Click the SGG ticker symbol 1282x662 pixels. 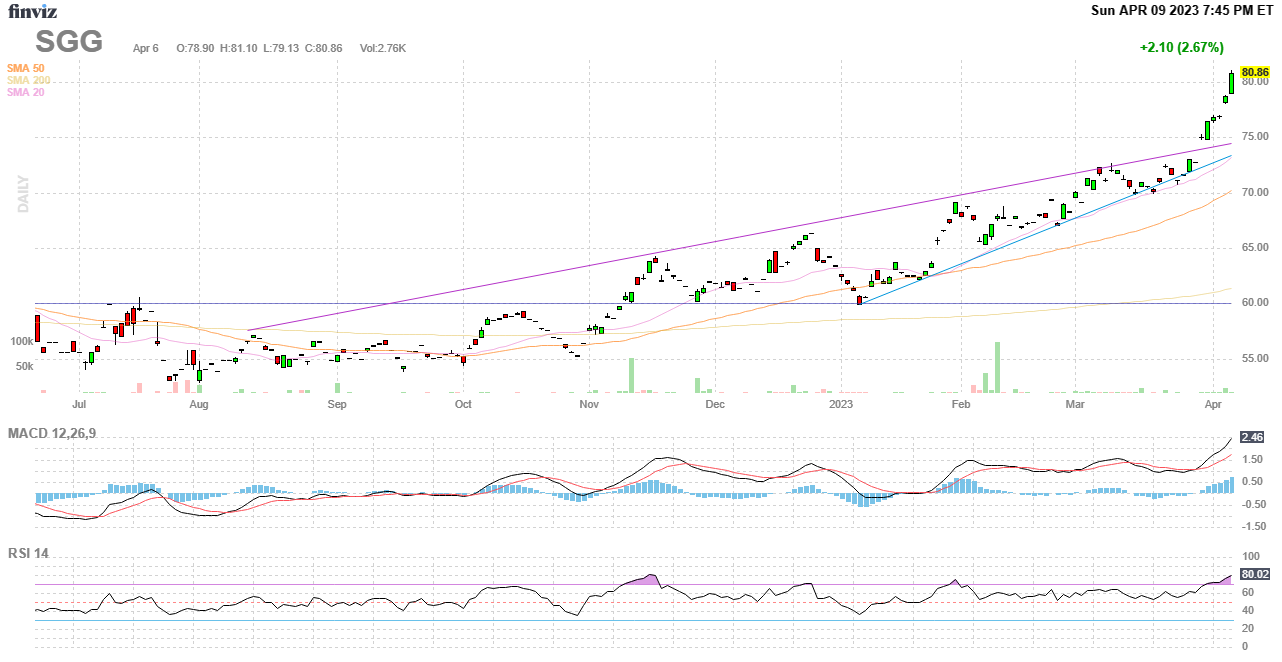(x=69, y=41)
